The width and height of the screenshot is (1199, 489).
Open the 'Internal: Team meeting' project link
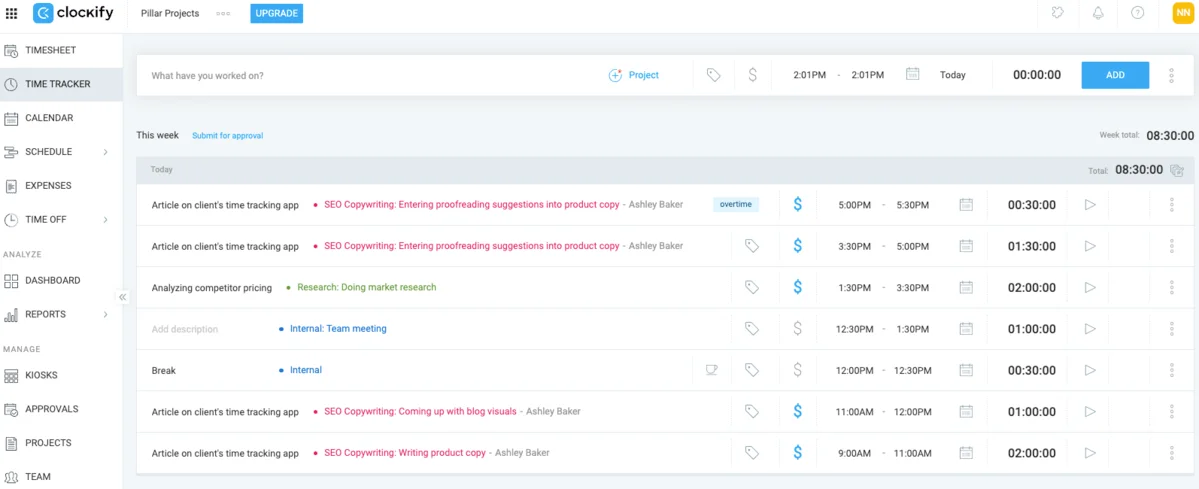click(x=338, y=328)
